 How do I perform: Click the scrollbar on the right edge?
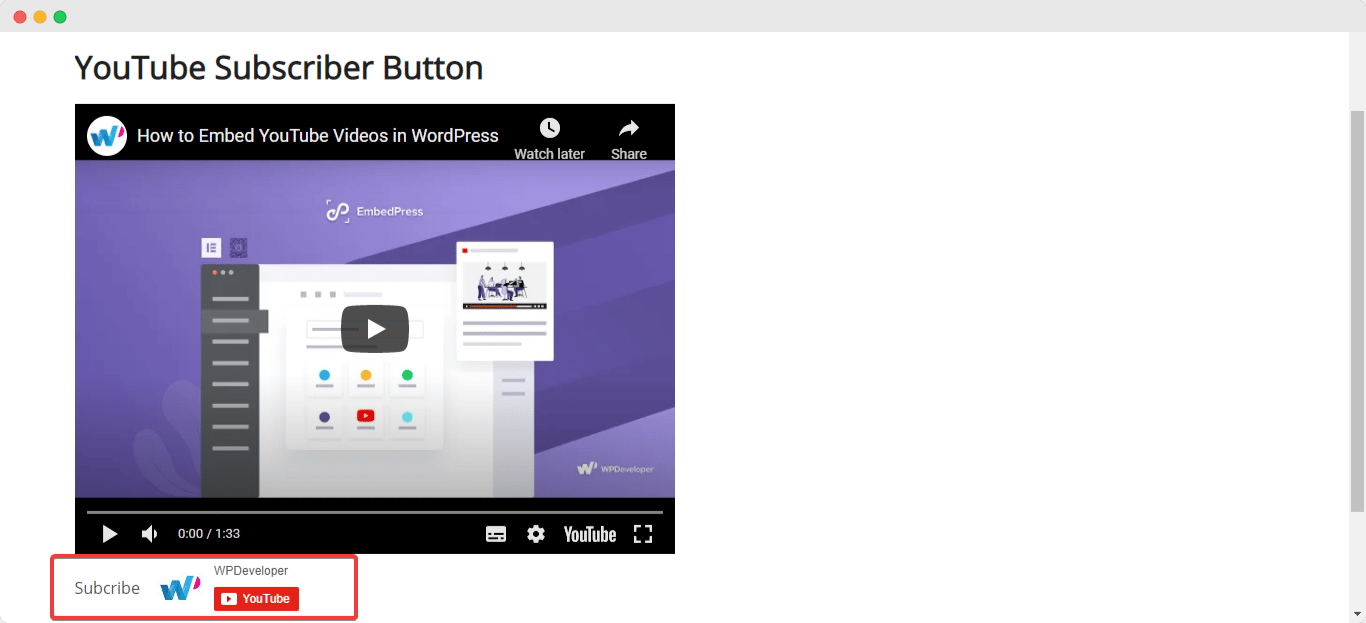(1358, 300)
